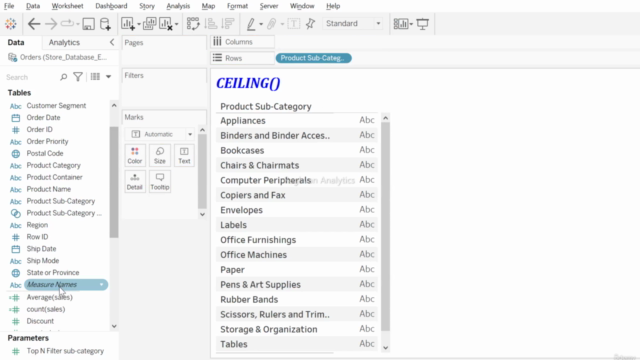Click the Search field in Data pane
640x360 pixels.
pos(31,77)
